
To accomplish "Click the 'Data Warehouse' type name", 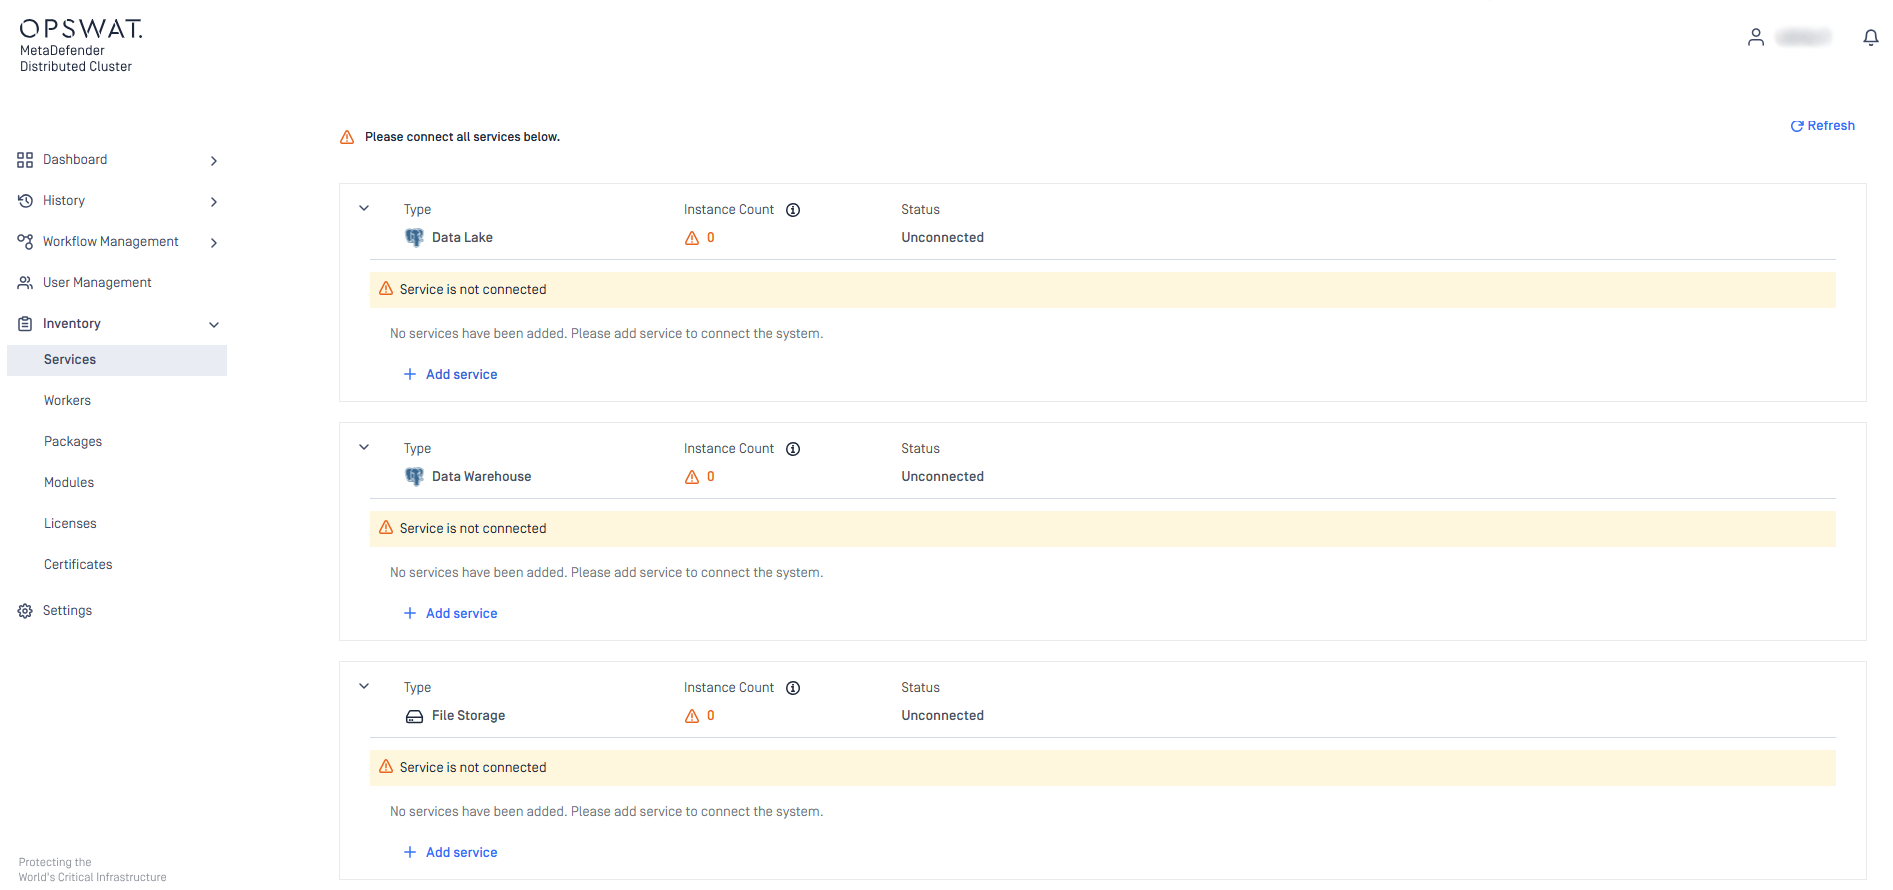I will click(x=481, y=477).
